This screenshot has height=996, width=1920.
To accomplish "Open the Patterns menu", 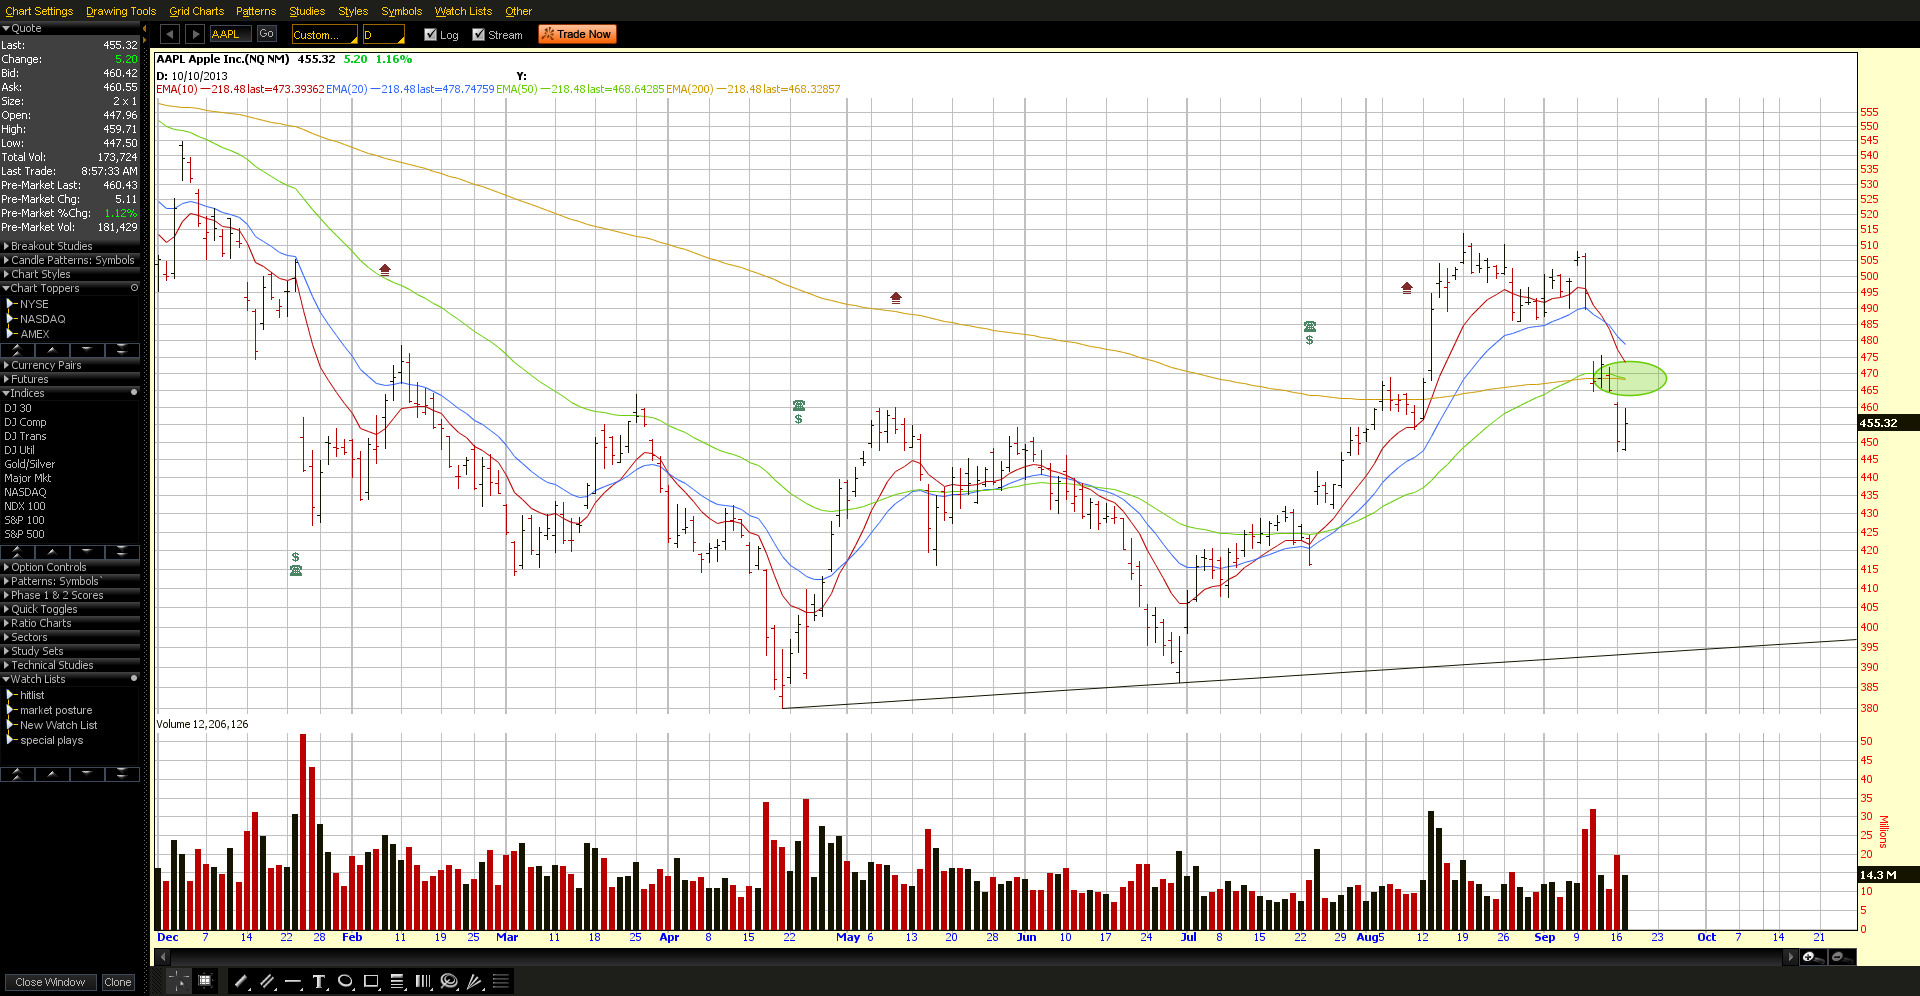I will (x=256, y=11).
